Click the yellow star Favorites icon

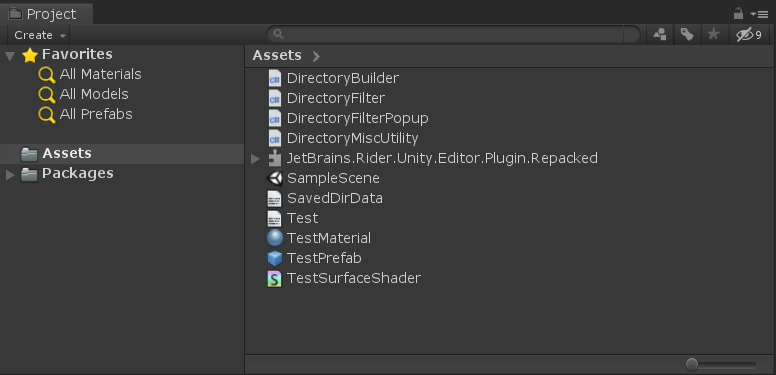pyautogui.click(x=30, y=55)
